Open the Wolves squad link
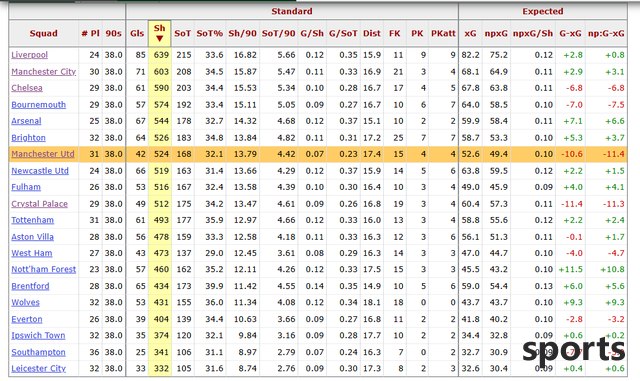The width and height of the screenshot is (640, 381). coord(25,303)
